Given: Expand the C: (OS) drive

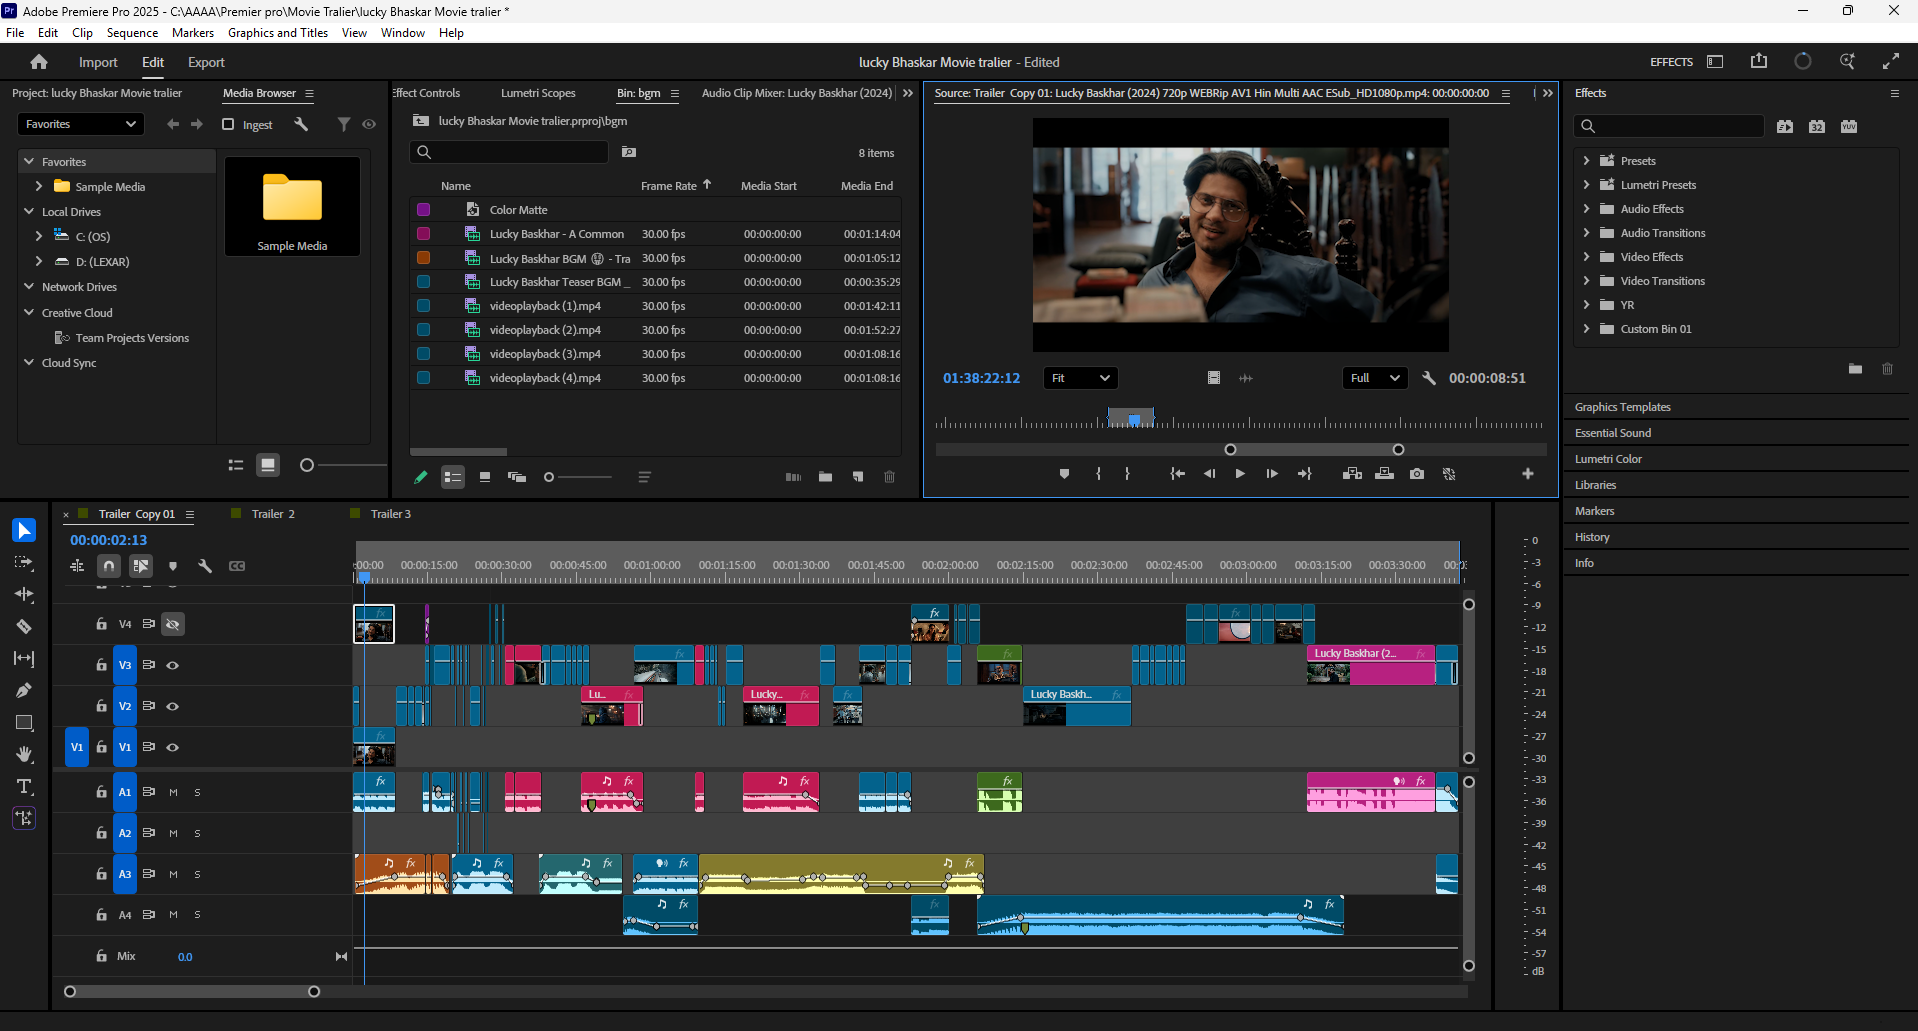Looking at the screenshot, I should coord(39,236).
